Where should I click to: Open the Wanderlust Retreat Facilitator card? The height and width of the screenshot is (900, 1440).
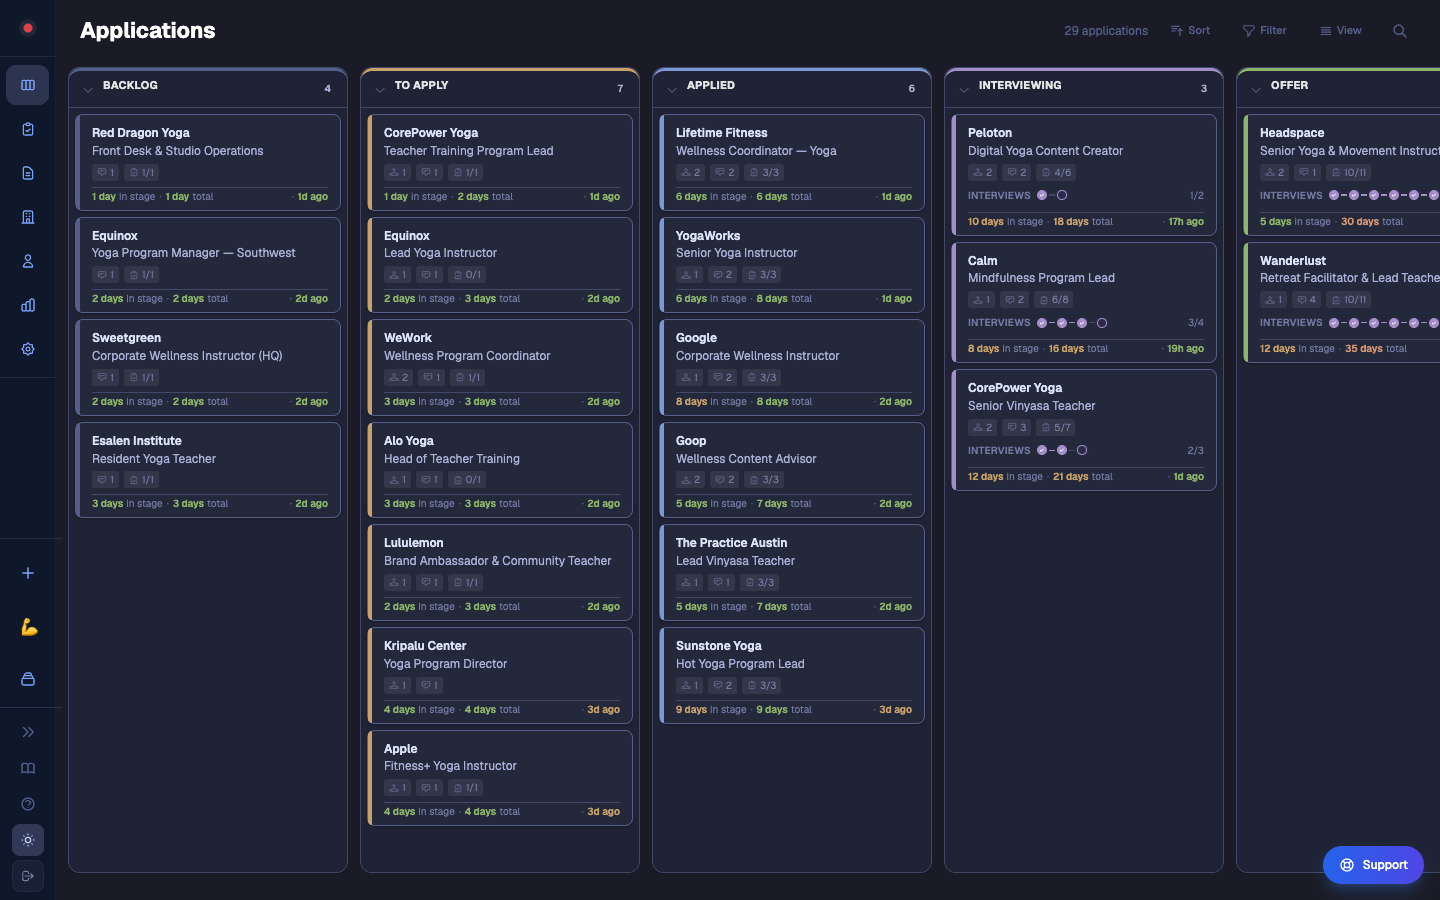click(x=1342, y=302)
